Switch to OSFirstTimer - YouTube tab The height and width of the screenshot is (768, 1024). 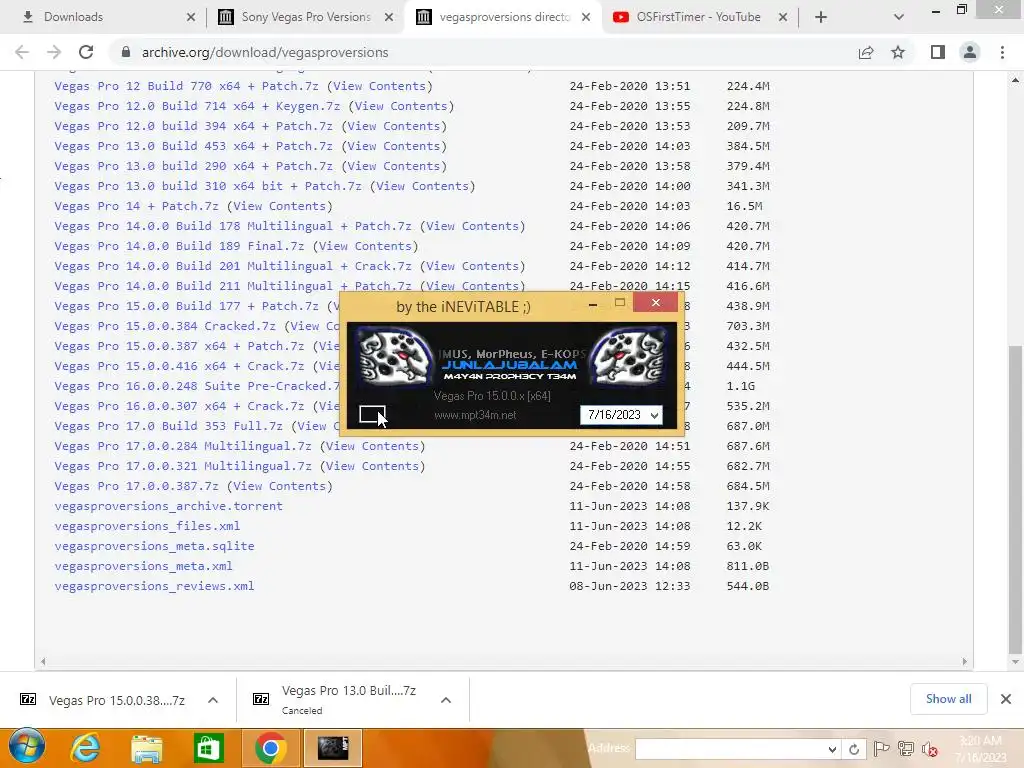coord(698,17)
